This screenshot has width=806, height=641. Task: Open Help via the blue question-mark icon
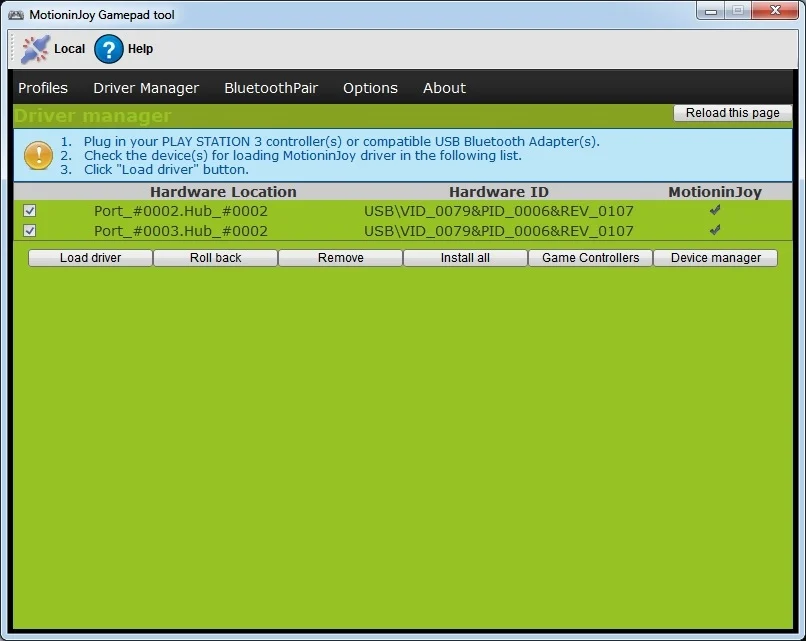pyautogui.click(x=108, y=49)
